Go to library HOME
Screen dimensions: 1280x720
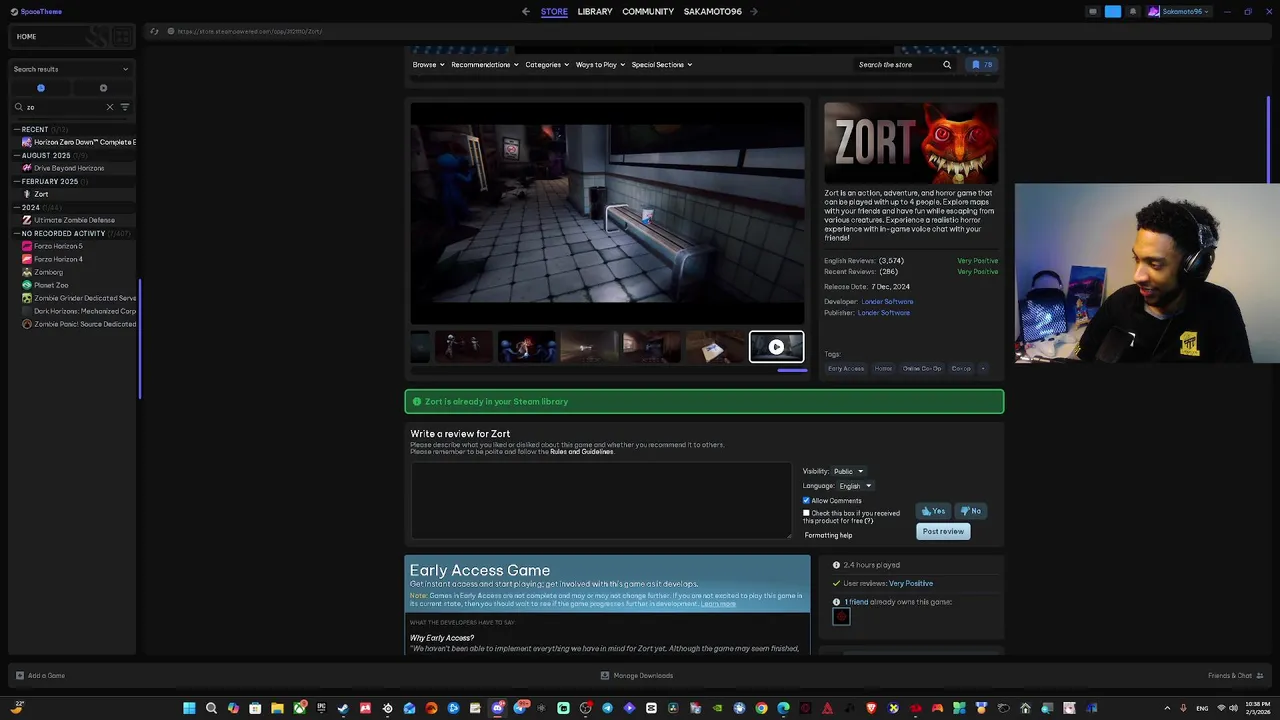[26, 37]
